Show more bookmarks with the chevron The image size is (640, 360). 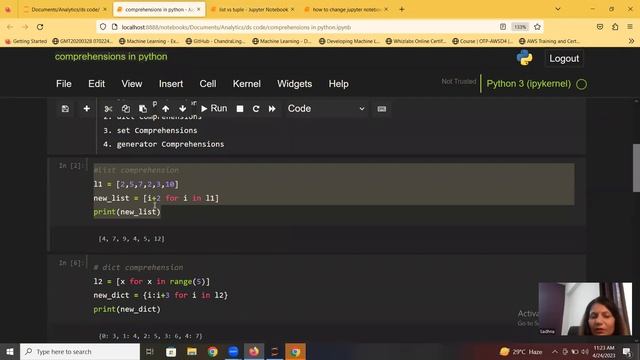click(x=631, y=41)
